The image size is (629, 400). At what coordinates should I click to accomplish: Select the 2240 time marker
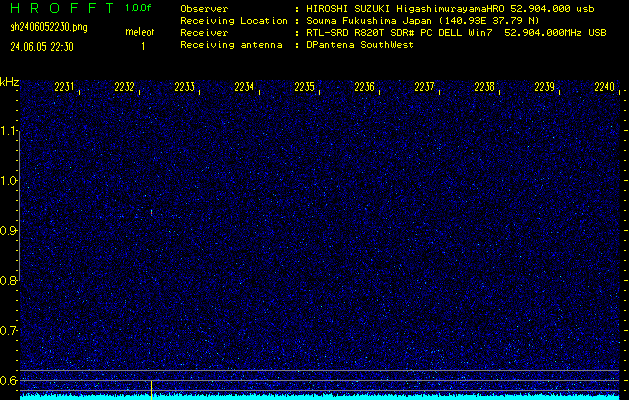coord(603,87)
